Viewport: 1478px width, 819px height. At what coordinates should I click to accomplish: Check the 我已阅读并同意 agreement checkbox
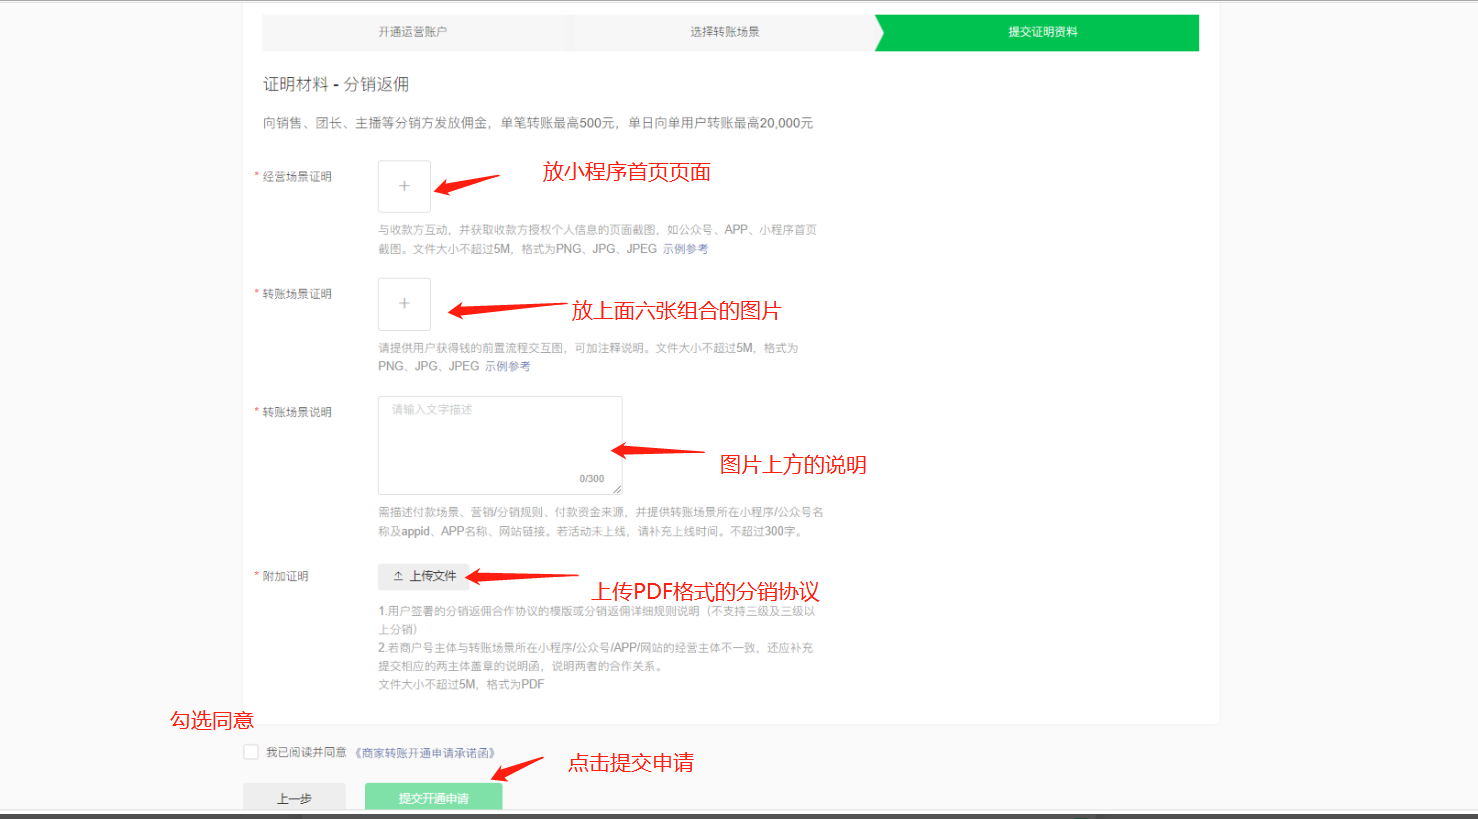pos(251,752)
